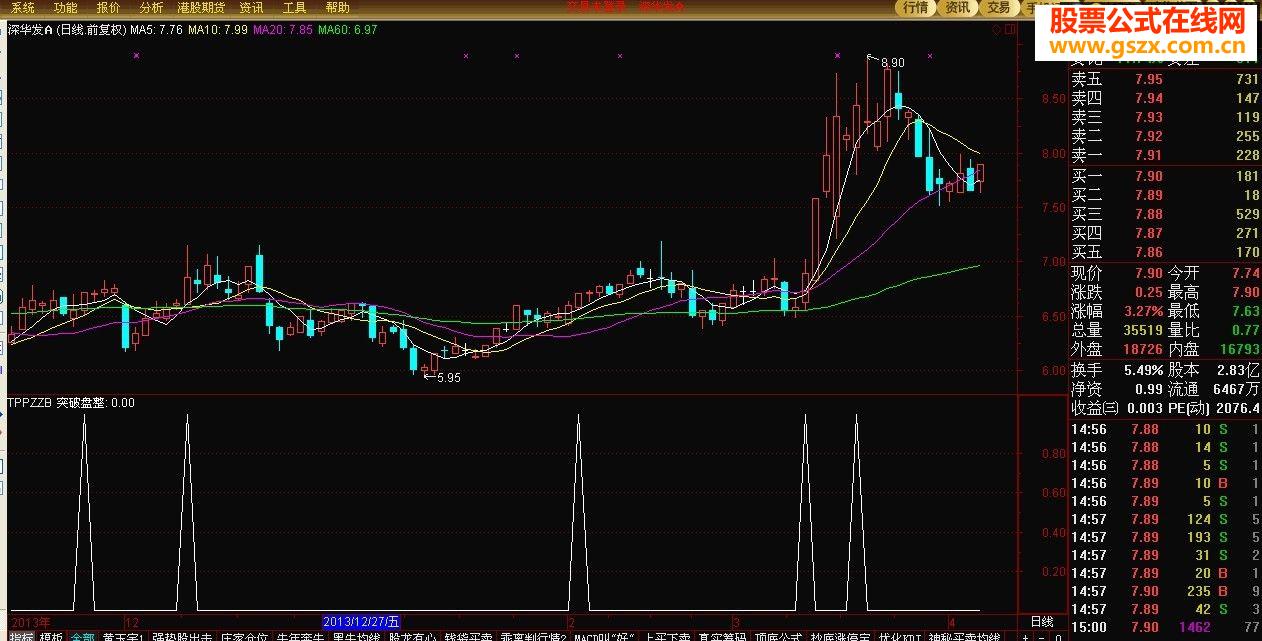
Task: Click the 今开 7.74 value
Action: pos(1246,273)
